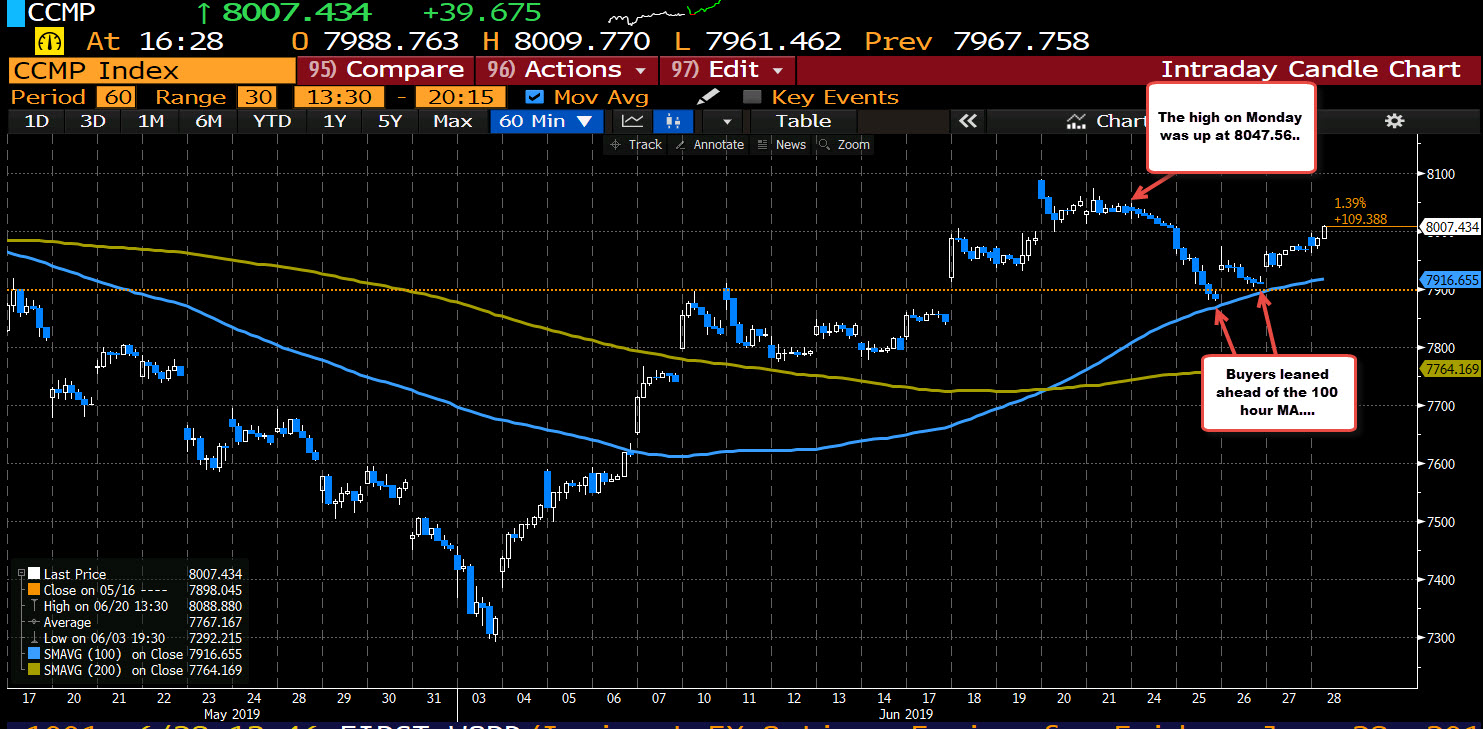
Task: Collapse panel with double-chevron icon
Action: [x=967, y=121]
